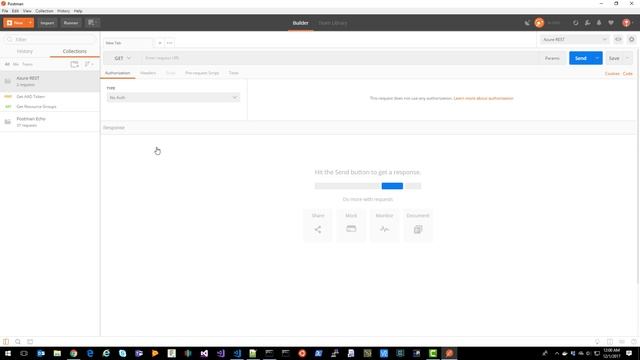640x360 pixels.
Task: Click the blue Send button
Action: pyautogui.click(x=580, y=58)
